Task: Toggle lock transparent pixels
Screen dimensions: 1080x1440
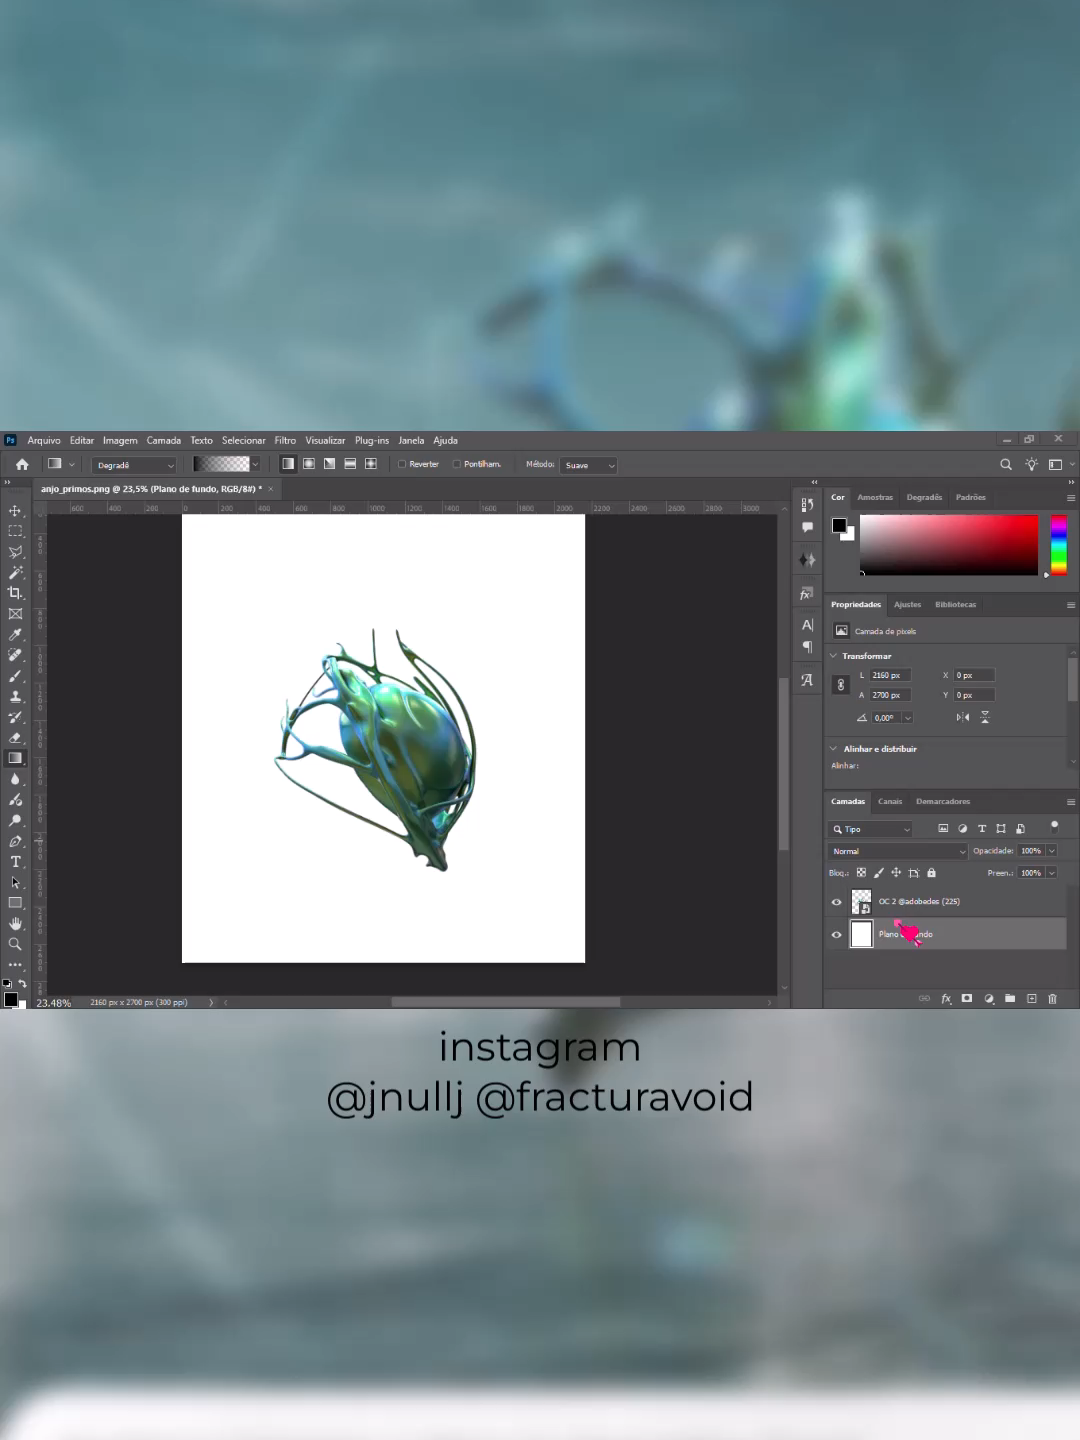Action: coord(861,873)
